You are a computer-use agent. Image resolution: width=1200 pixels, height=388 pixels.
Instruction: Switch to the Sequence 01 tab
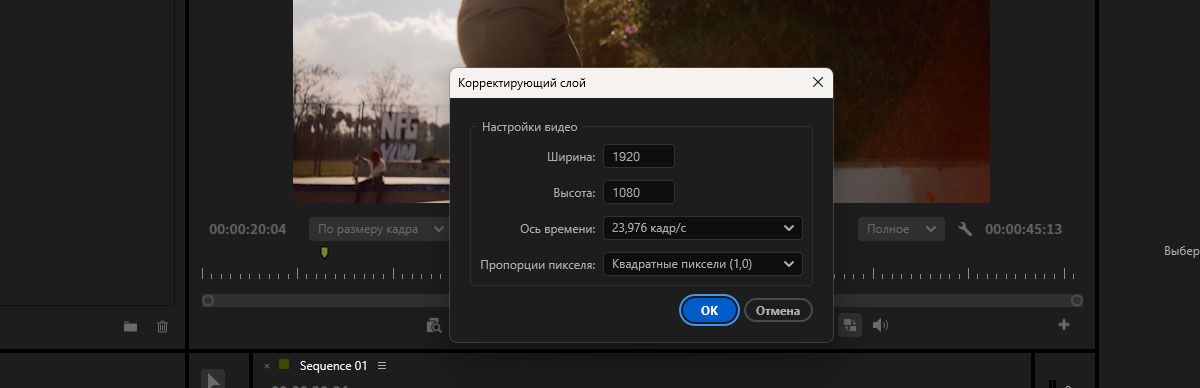[334, 365]
